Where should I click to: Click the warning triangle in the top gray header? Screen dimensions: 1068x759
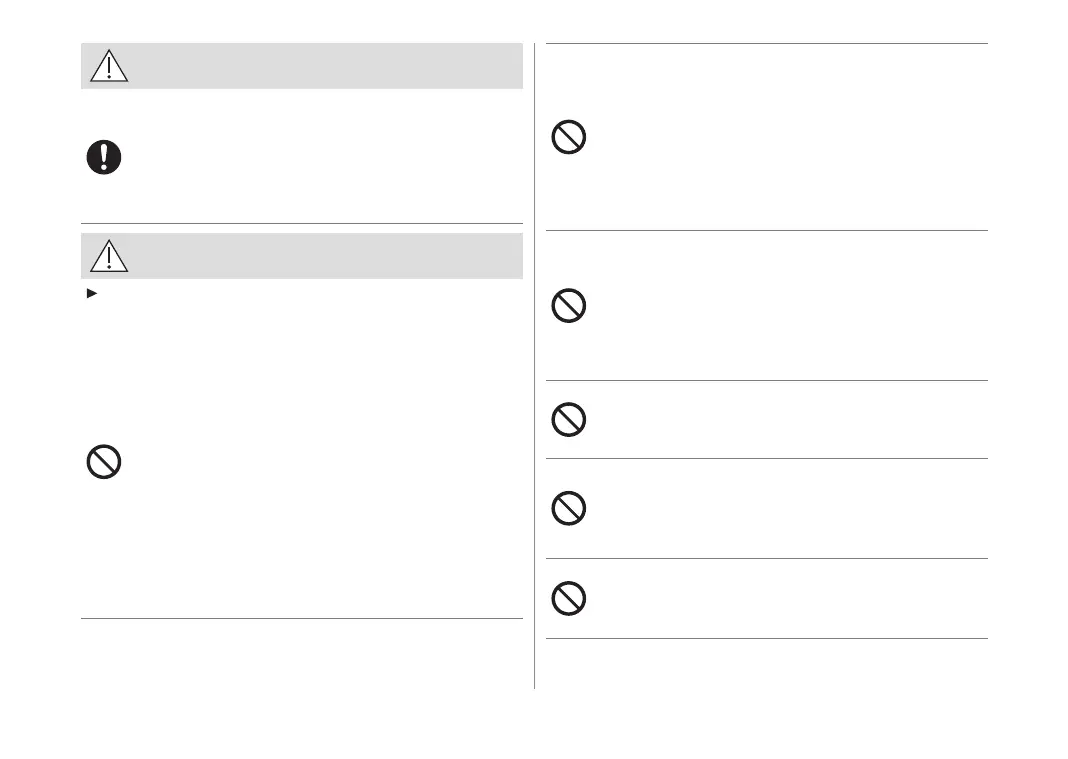(108, 65)
